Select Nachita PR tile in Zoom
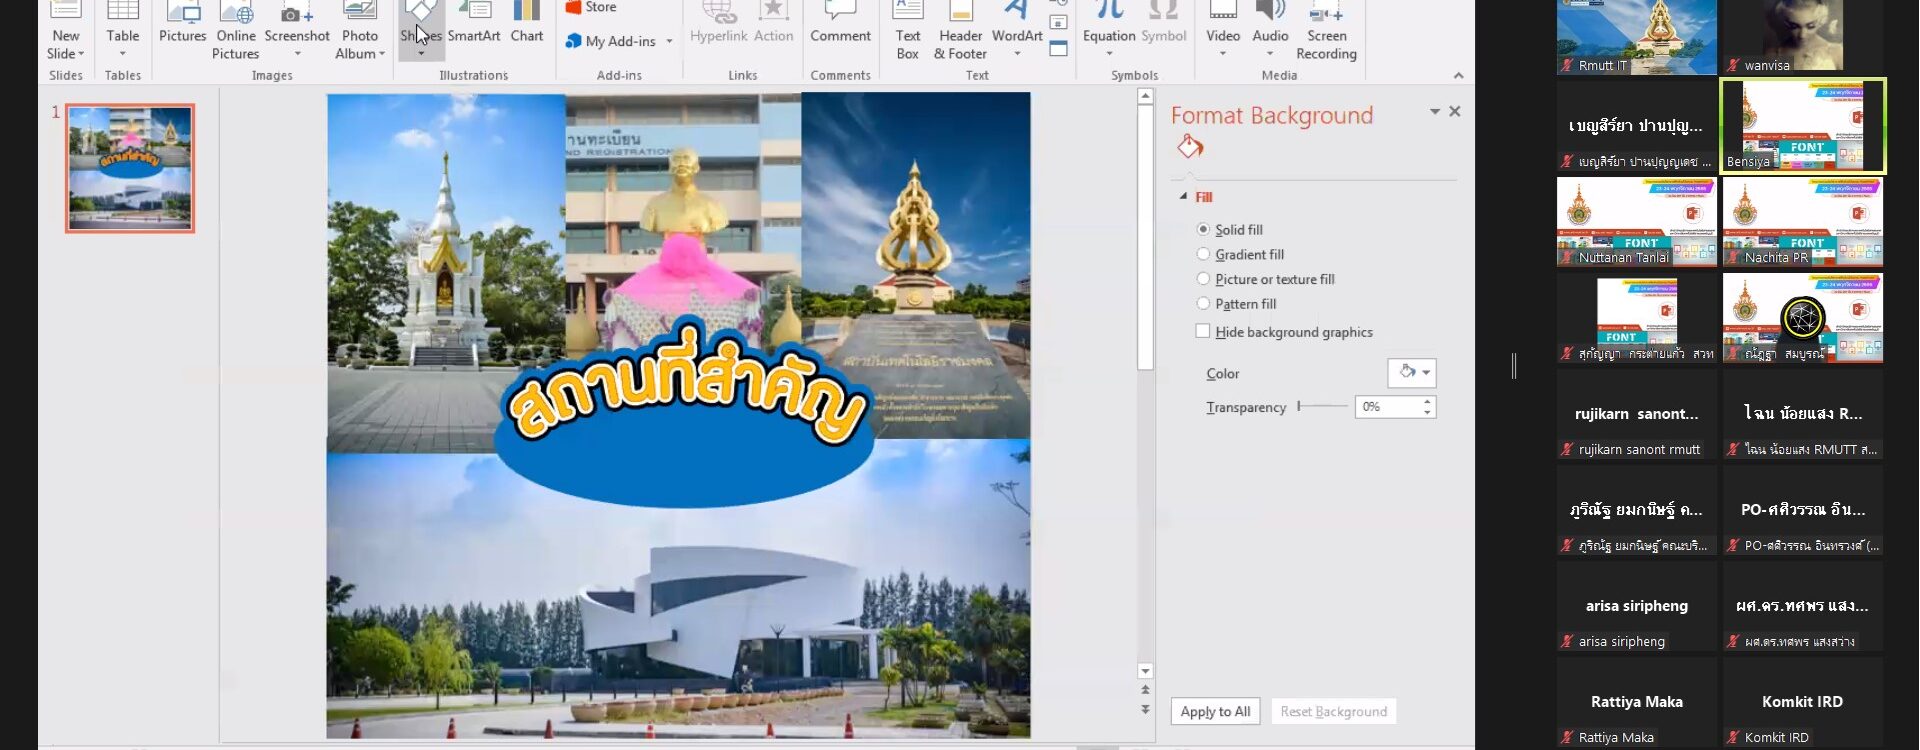The height and width of the screenshot is (750, 1920). [x=1803, y=222]
